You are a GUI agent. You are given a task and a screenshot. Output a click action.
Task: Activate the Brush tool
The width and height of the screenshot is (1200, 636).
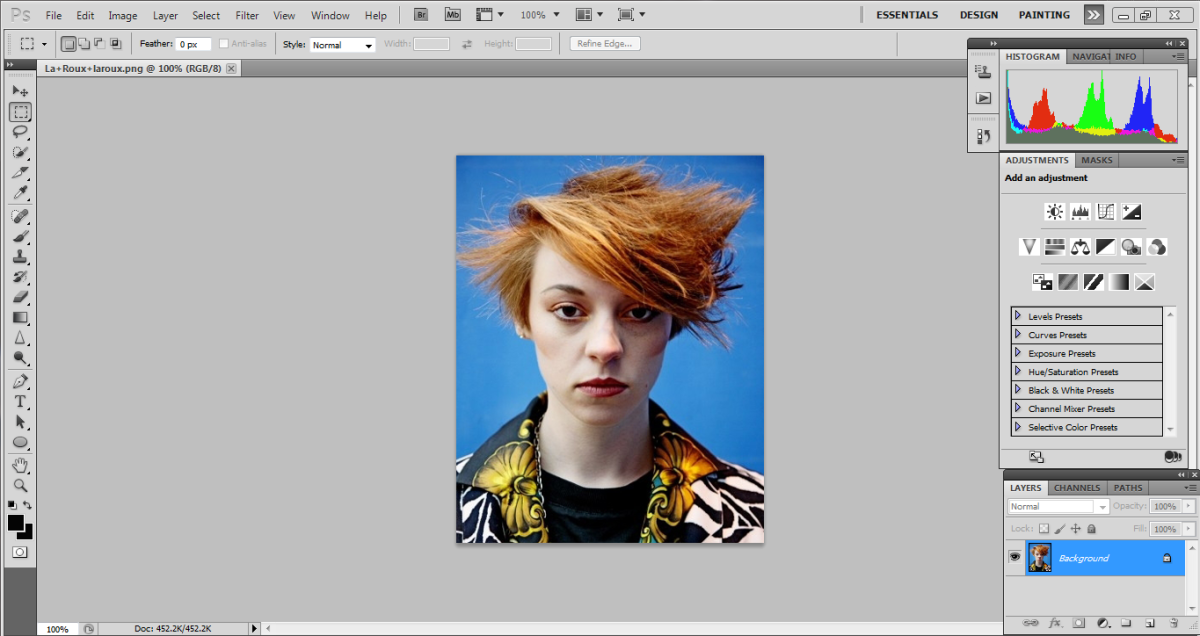[20, 237]
